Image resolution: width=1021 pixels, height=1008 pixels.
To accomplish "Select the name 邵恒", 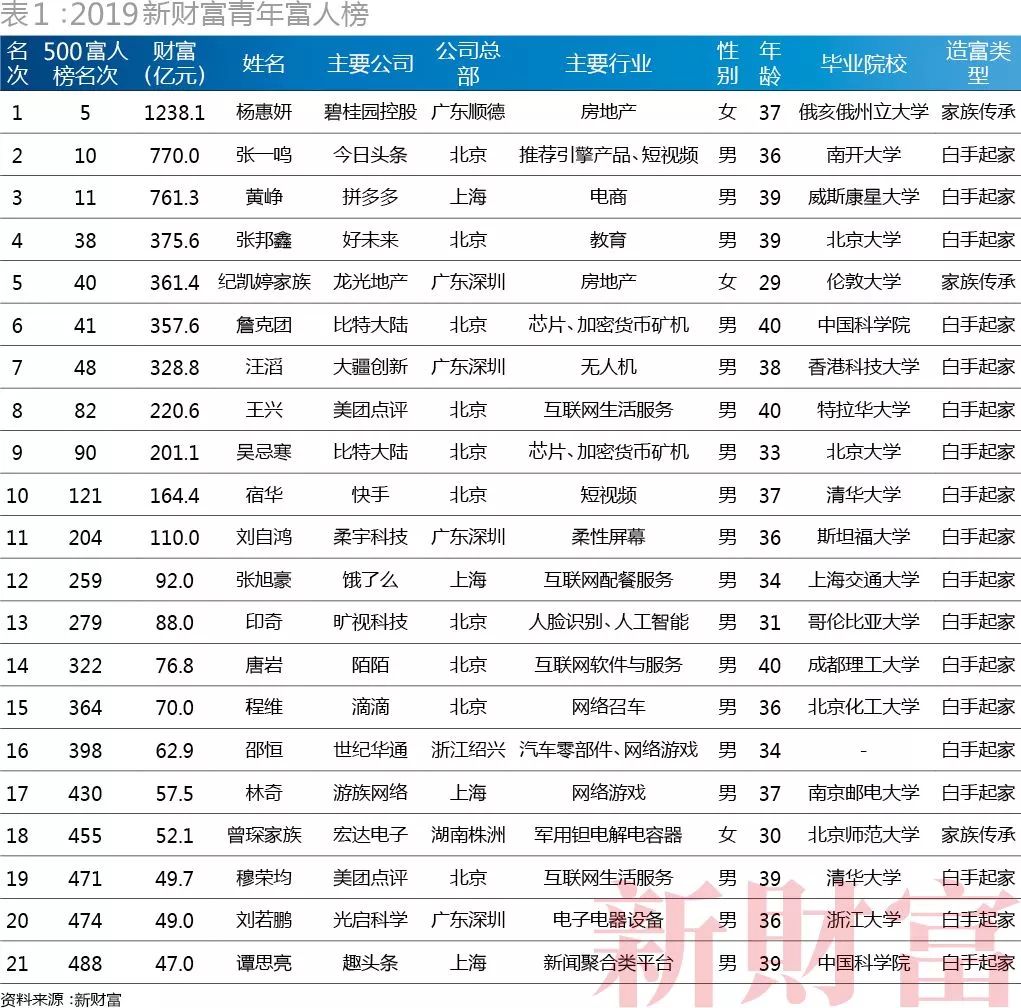I will (x=264, y=749).
